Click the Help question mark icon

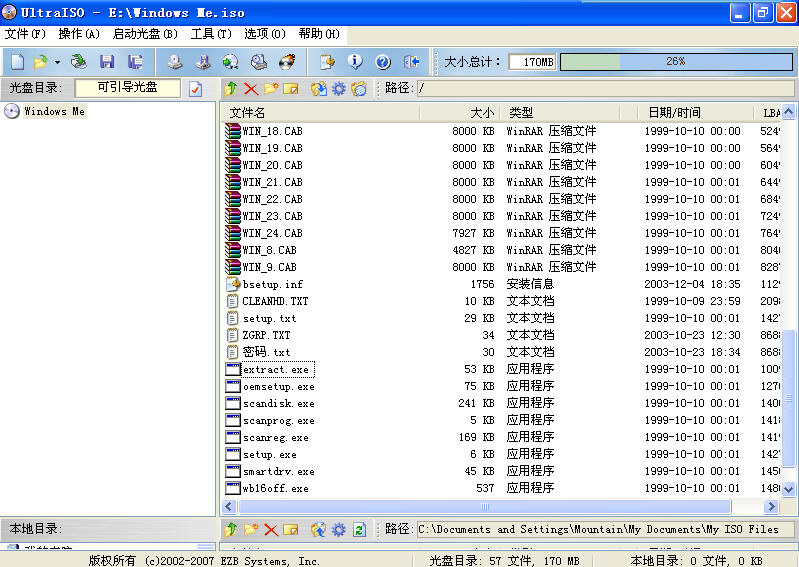coord(383,62)
